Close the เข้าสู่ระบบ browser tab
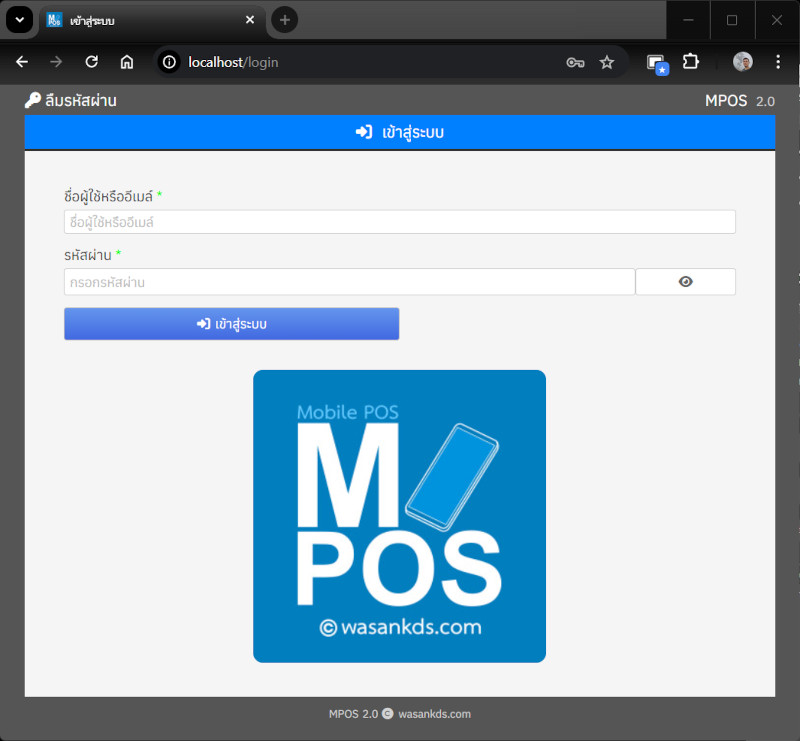This screenshot has height=741, width=800. (x=250, y=20)
